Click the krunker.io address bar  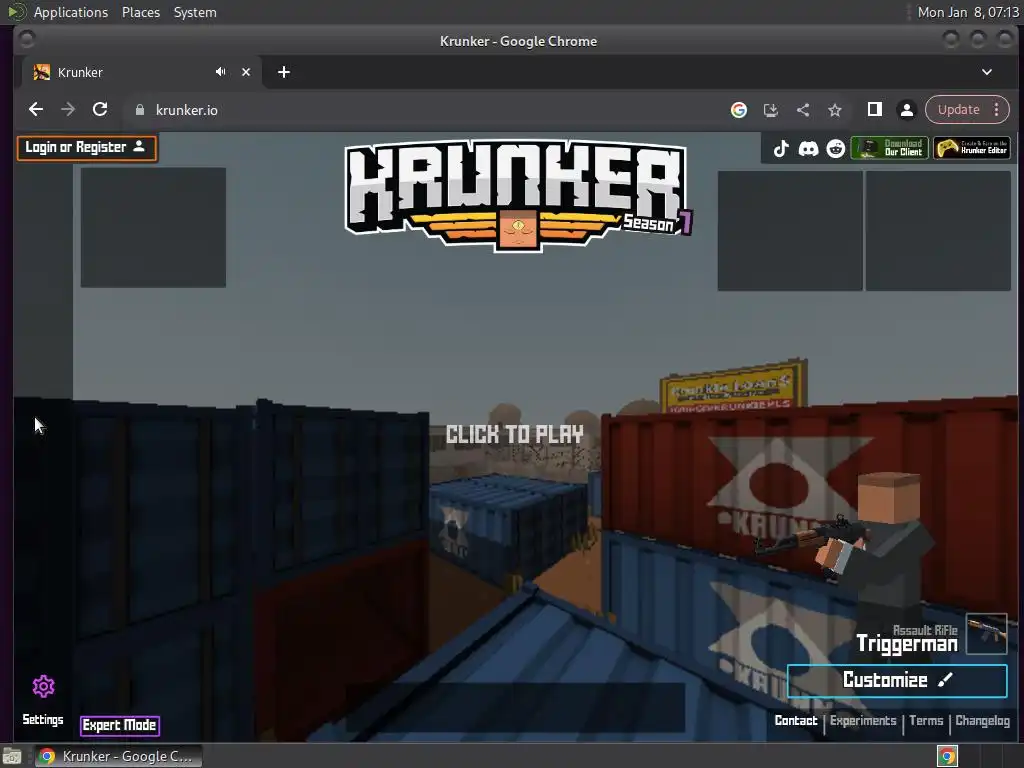pos(424,110)
